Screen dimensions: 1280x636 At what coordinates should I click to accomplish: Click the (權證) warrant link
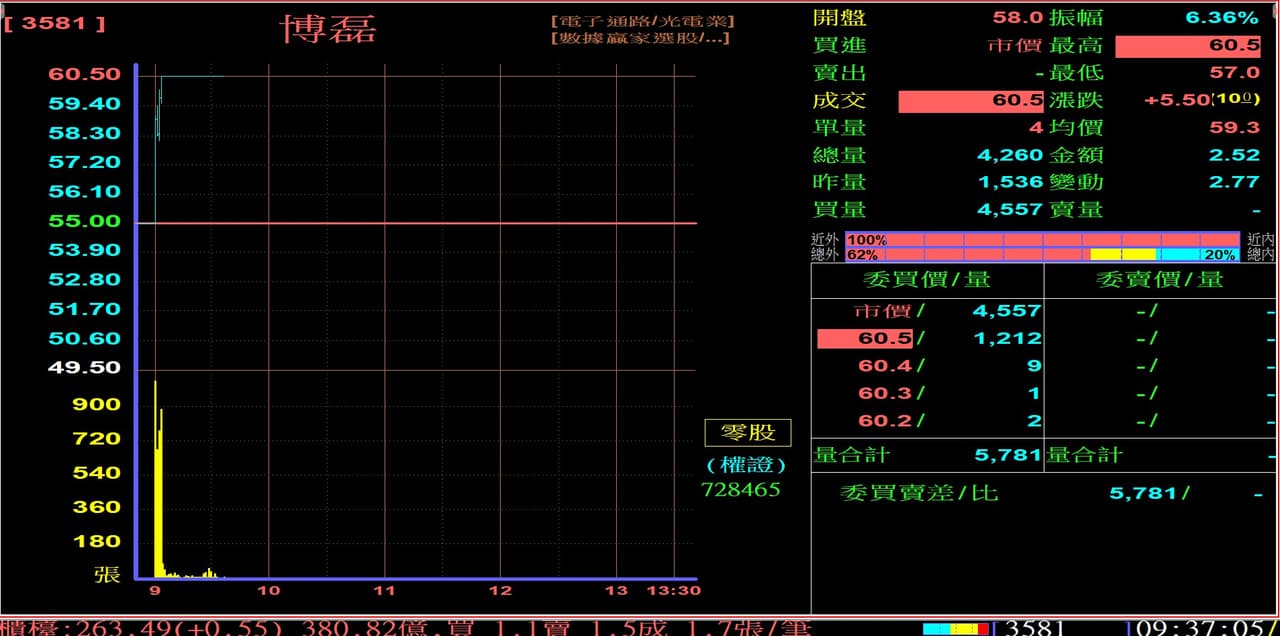point(746,465)
